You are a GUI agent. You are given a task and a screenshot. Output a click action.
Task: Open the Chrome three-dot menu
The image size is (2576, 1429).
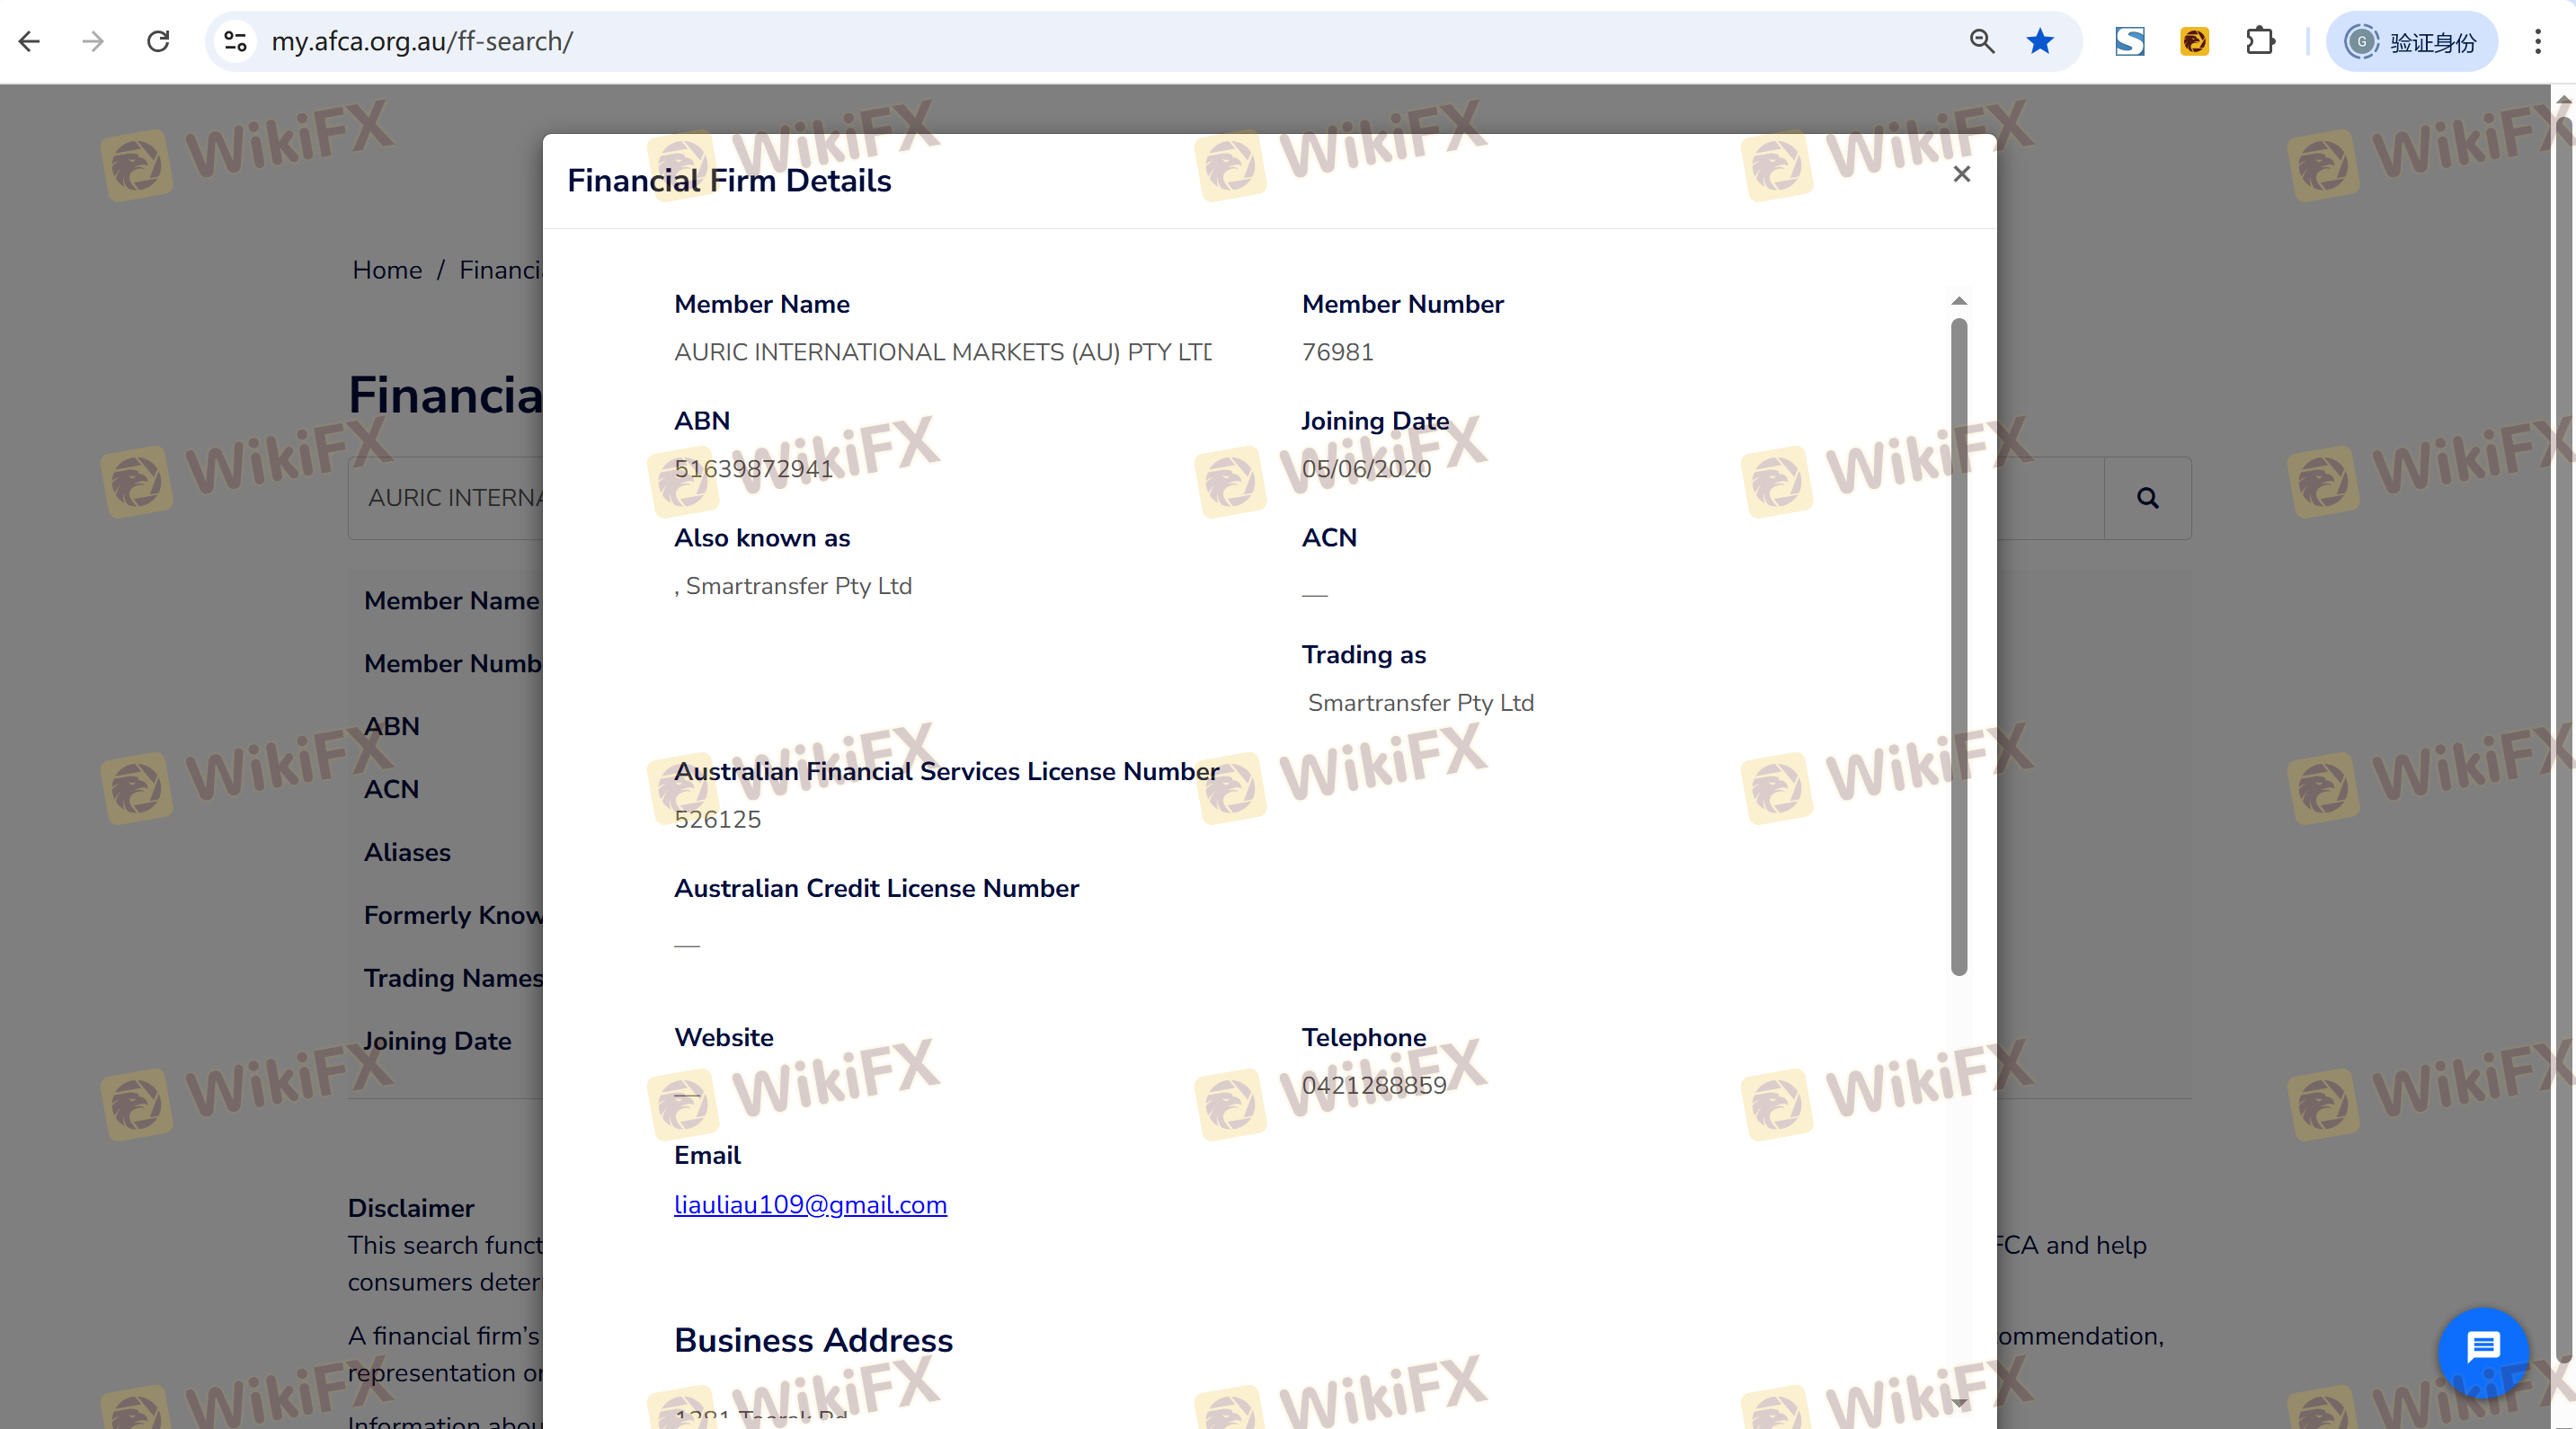pos(2537,41)
